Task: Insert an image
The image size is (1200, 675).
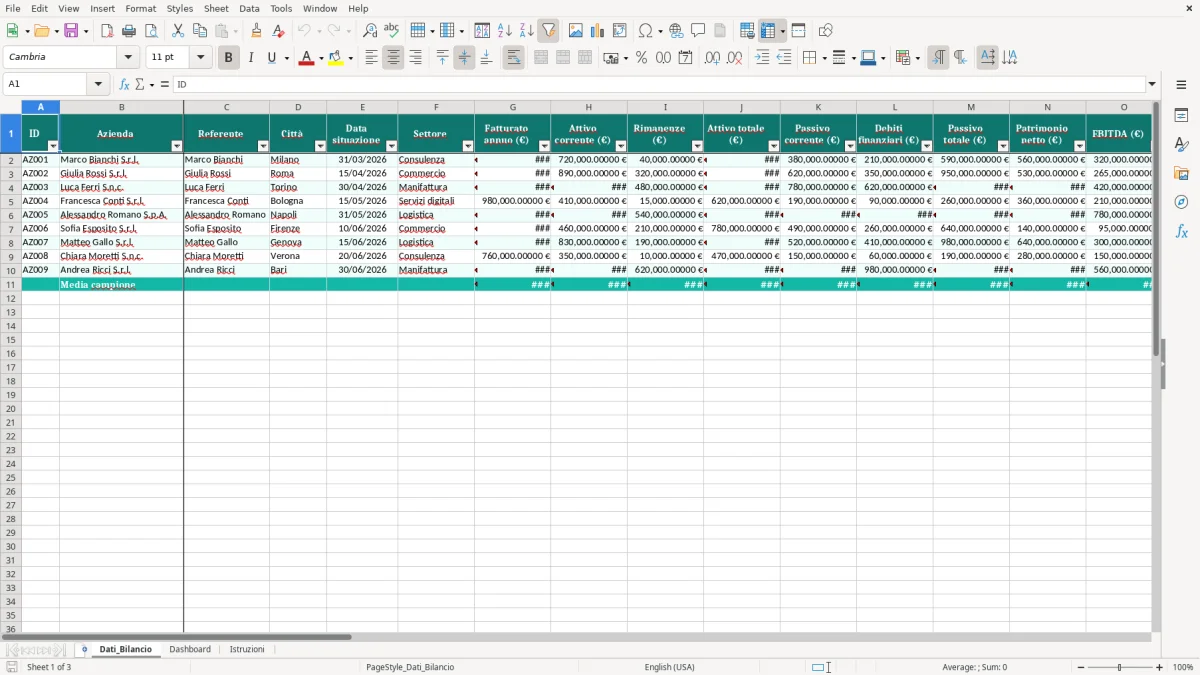Action: tap(576, 31)
